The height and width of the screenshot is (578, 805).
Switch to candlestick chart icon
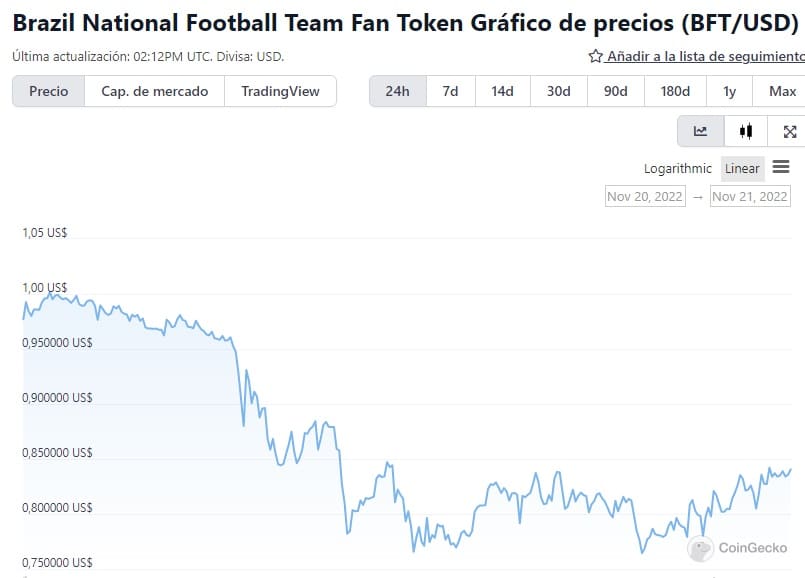point(745,131)
